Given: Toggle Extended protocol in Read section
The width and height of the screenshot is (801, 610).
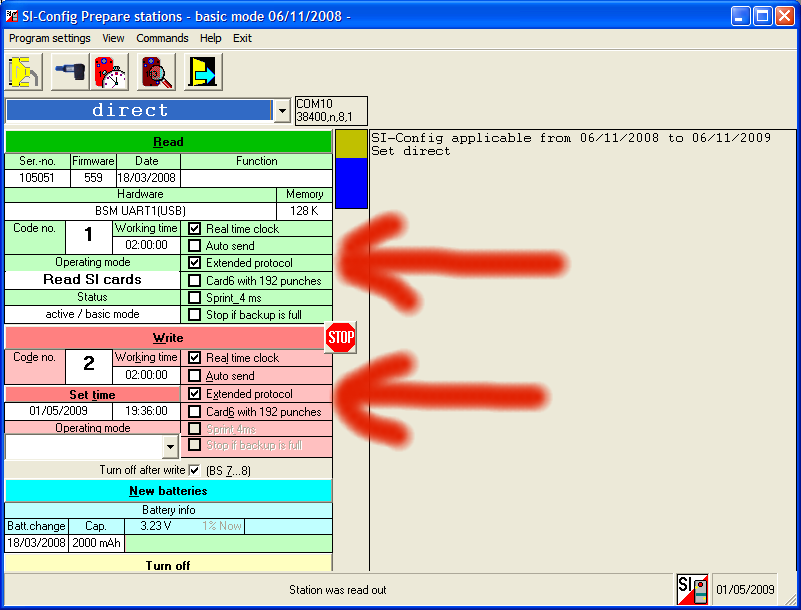Looking at the screenshot, I should click(x=194, y=263).
